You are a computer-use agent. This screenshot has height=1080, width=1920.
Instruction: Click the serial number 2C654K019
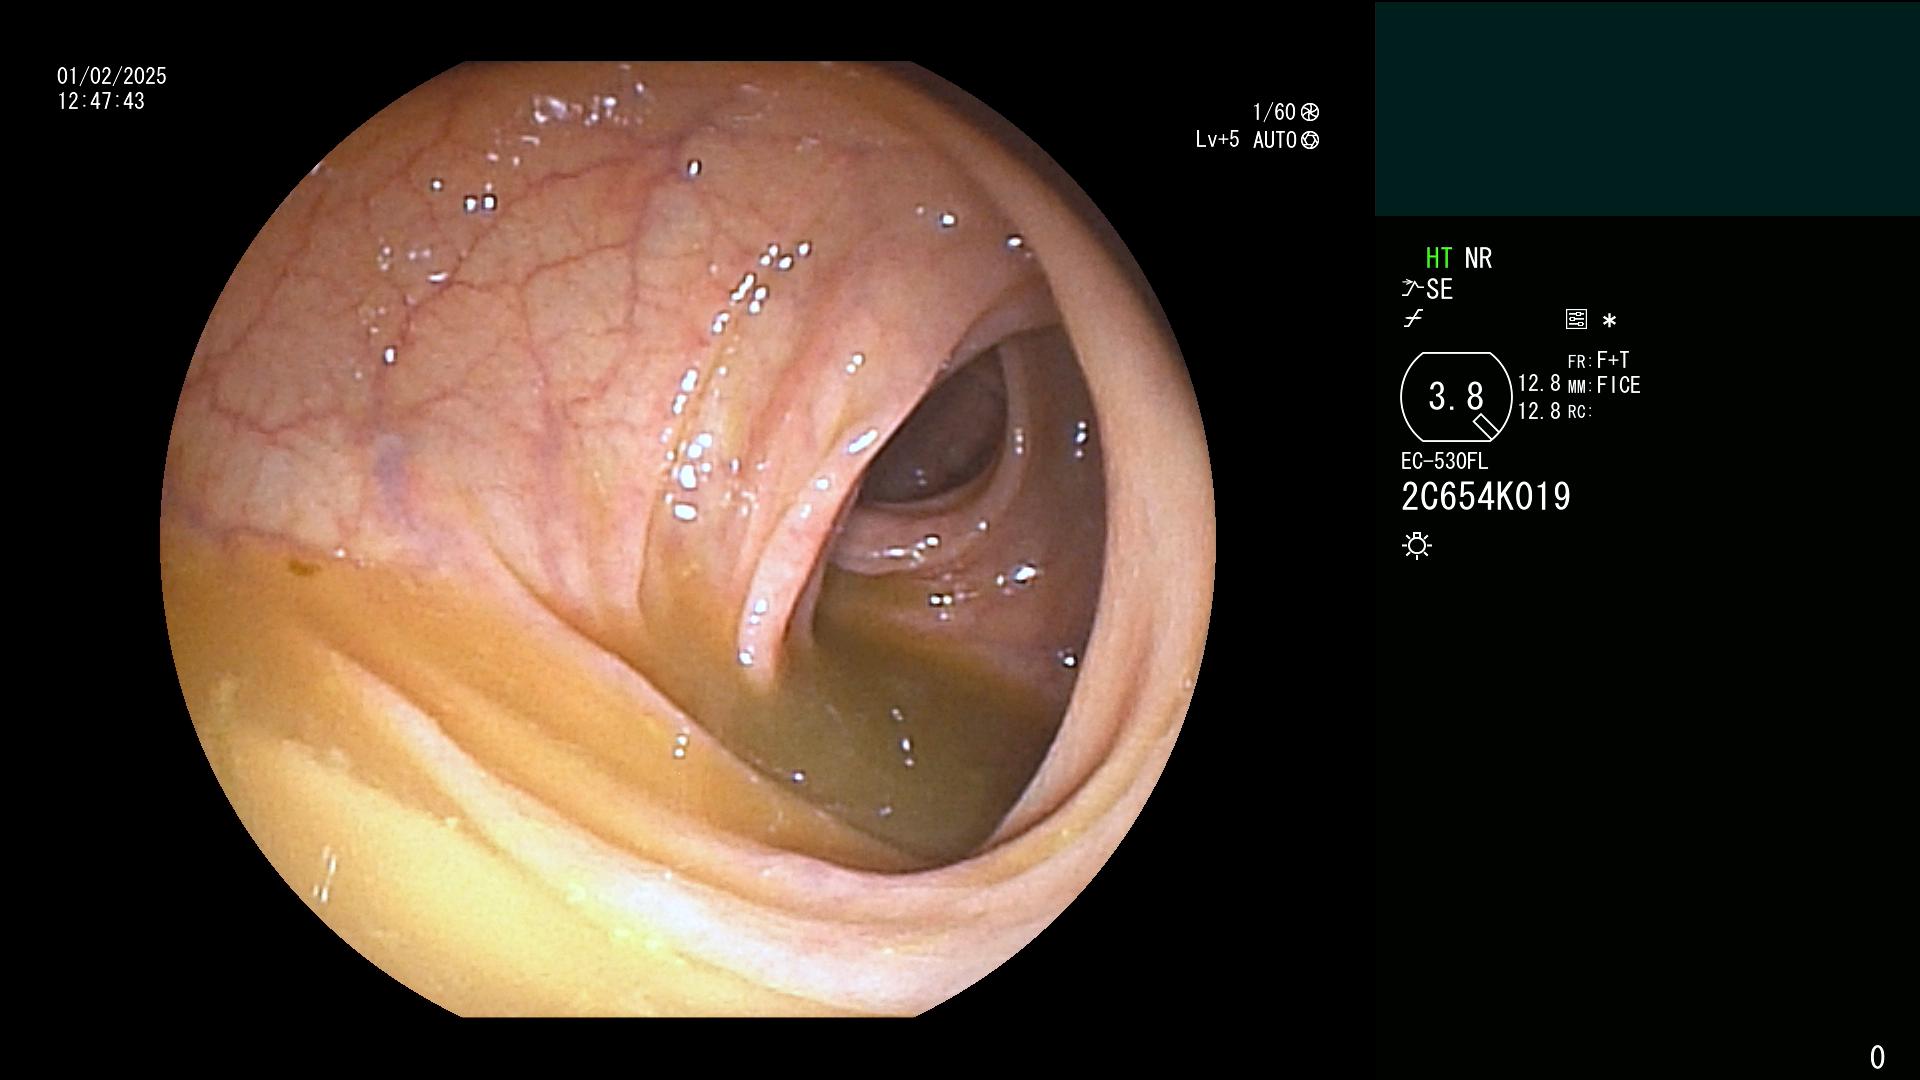click(1486, 497)
